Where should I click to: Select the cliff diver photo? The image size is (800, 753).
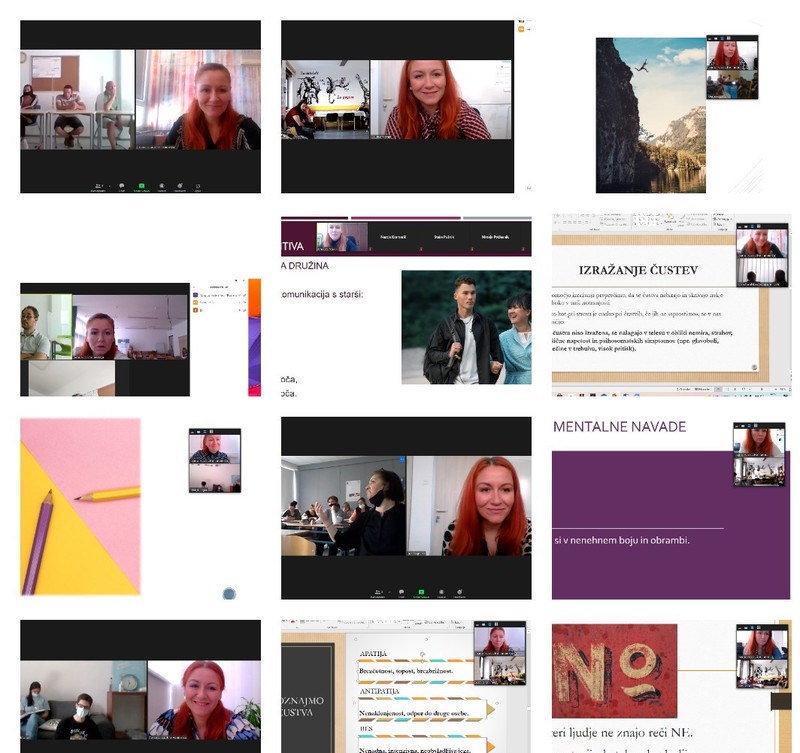coord(650,115)
